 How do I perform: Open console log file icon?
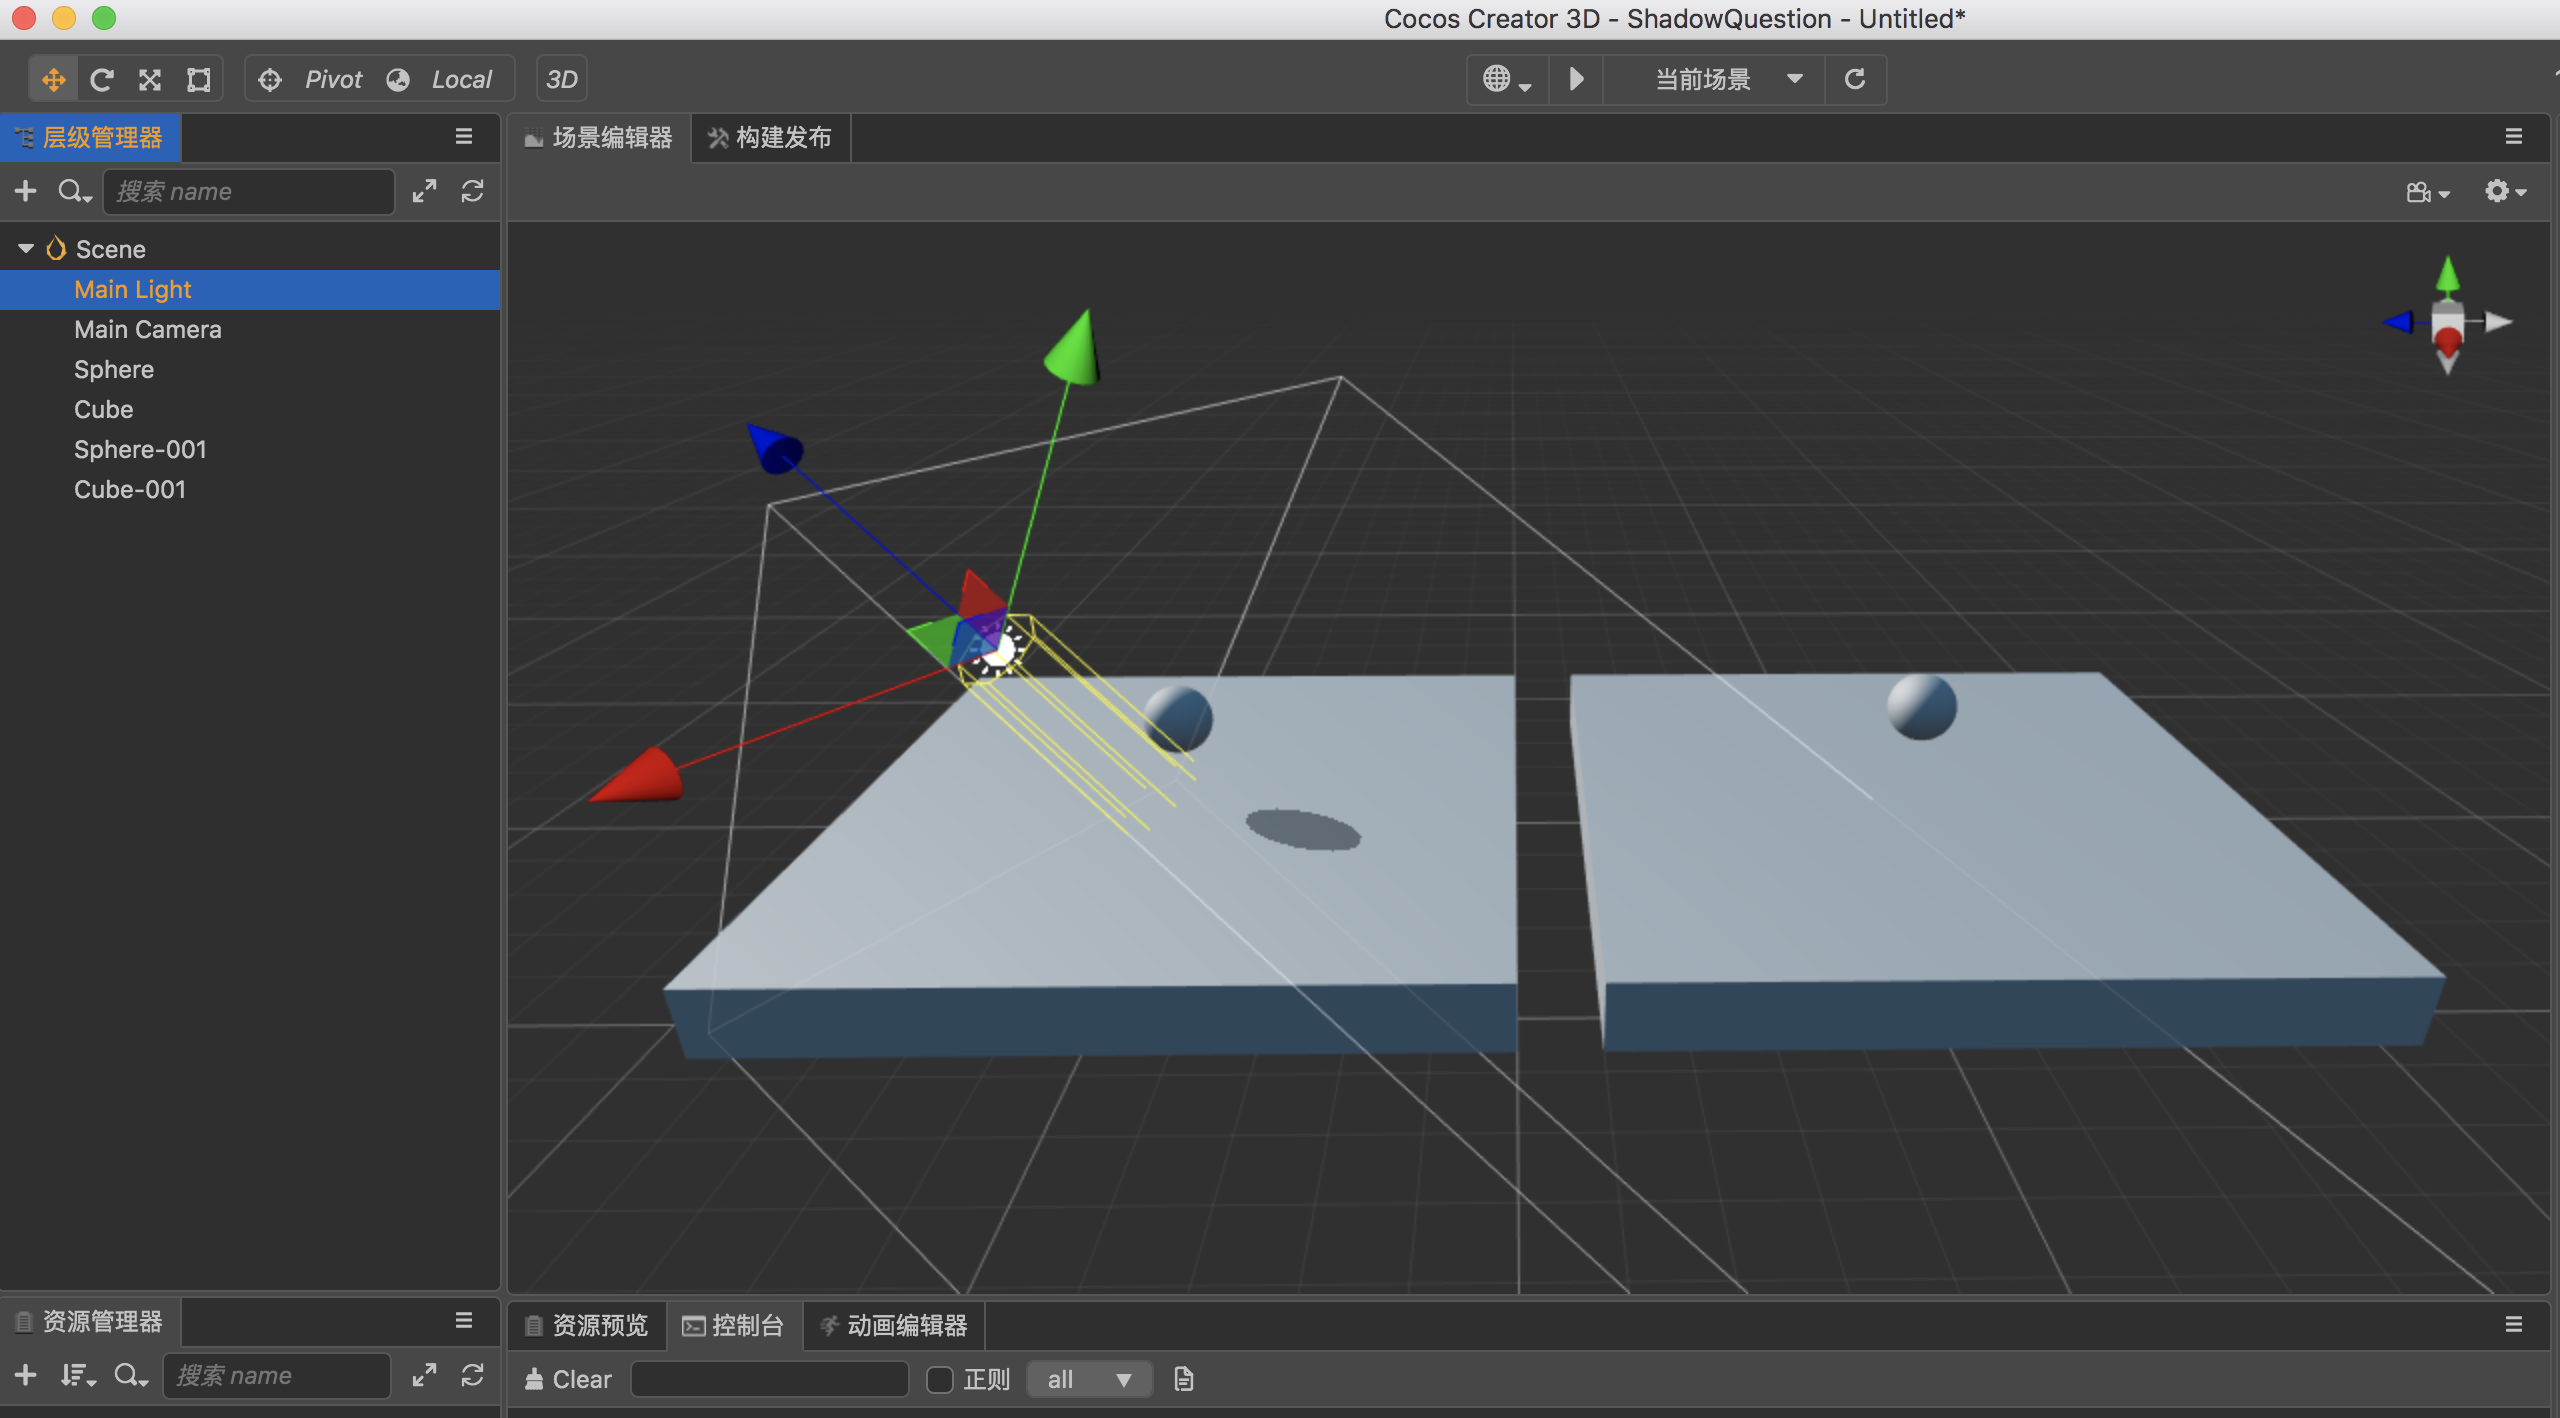(x=1183, y=1379)
